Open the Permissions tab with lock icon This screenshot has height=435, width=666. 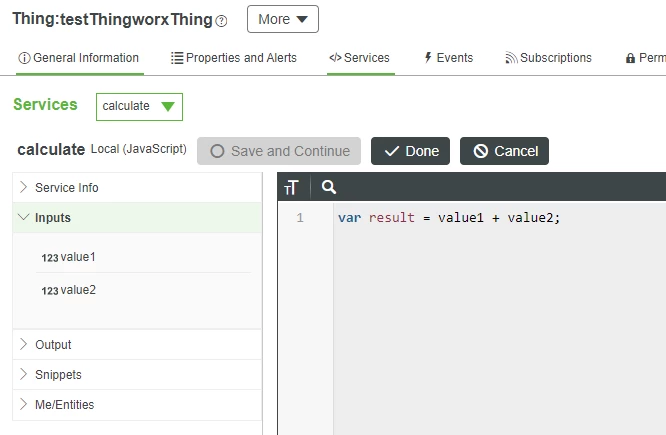point(645,58)
